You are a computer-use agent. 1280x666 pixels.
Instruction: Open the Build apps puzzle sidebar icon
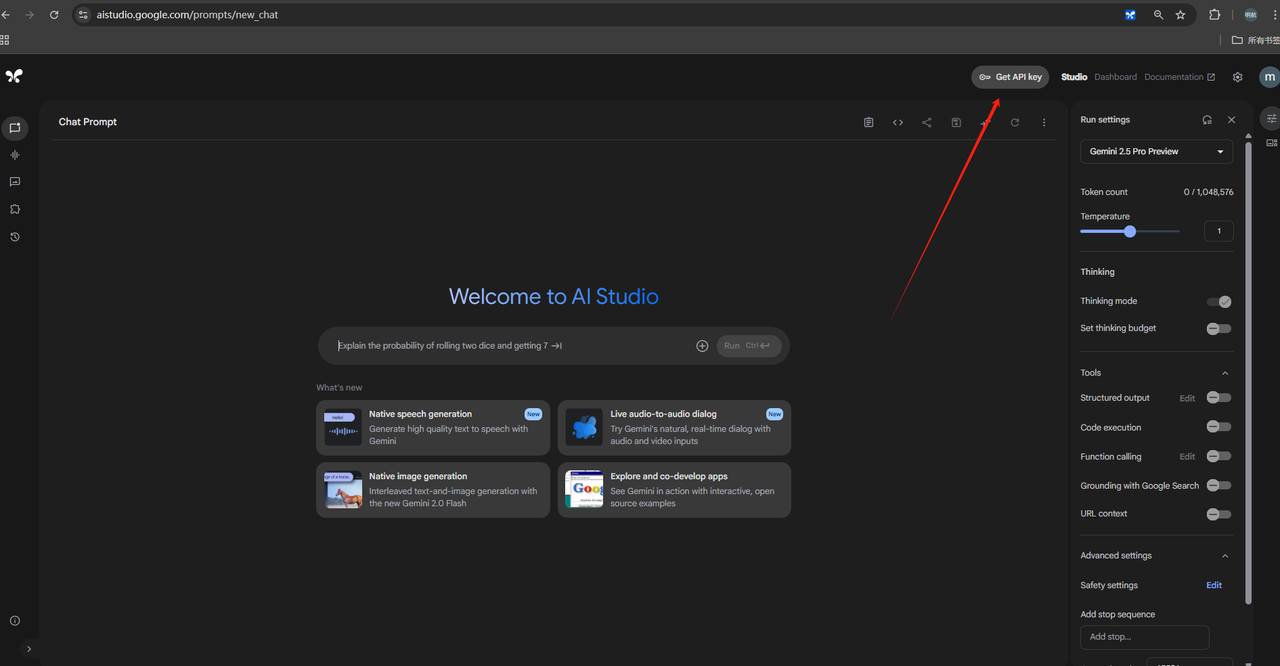click(15, 209)
